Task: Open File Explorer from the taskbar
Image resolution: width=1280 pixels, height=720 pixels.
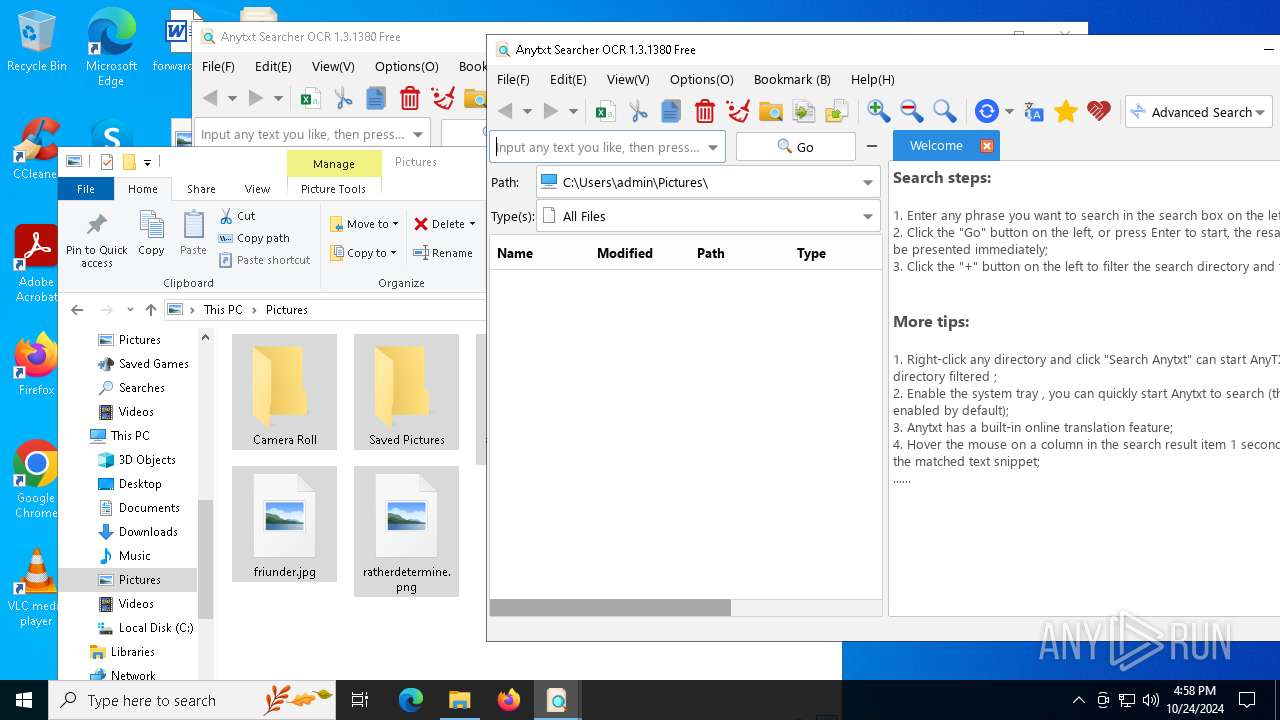Action: coord(460,700)
